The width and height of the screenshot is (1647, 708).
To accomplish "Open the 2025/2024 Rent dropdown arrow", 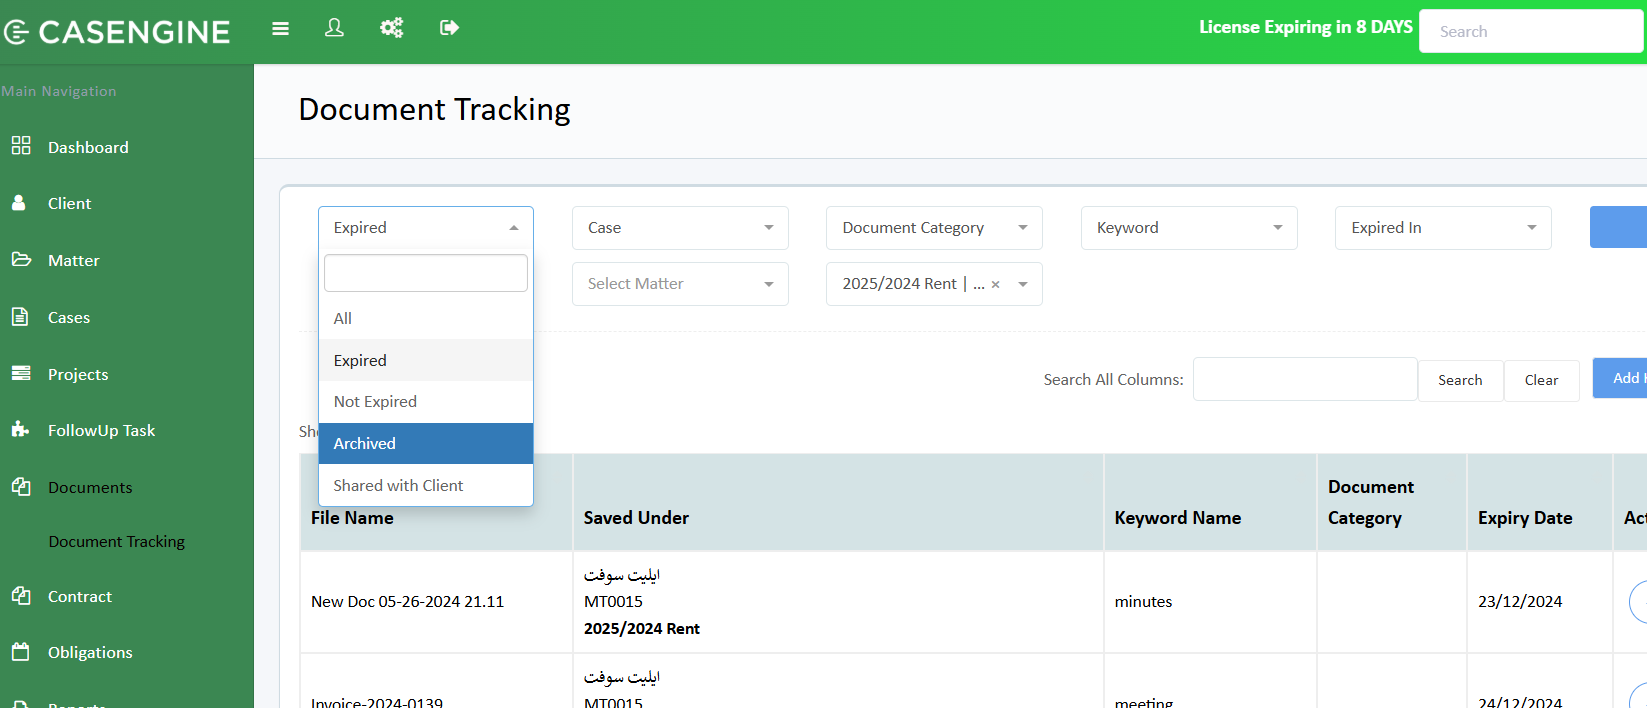I will pyautogui.click(x=1023, y=285).
